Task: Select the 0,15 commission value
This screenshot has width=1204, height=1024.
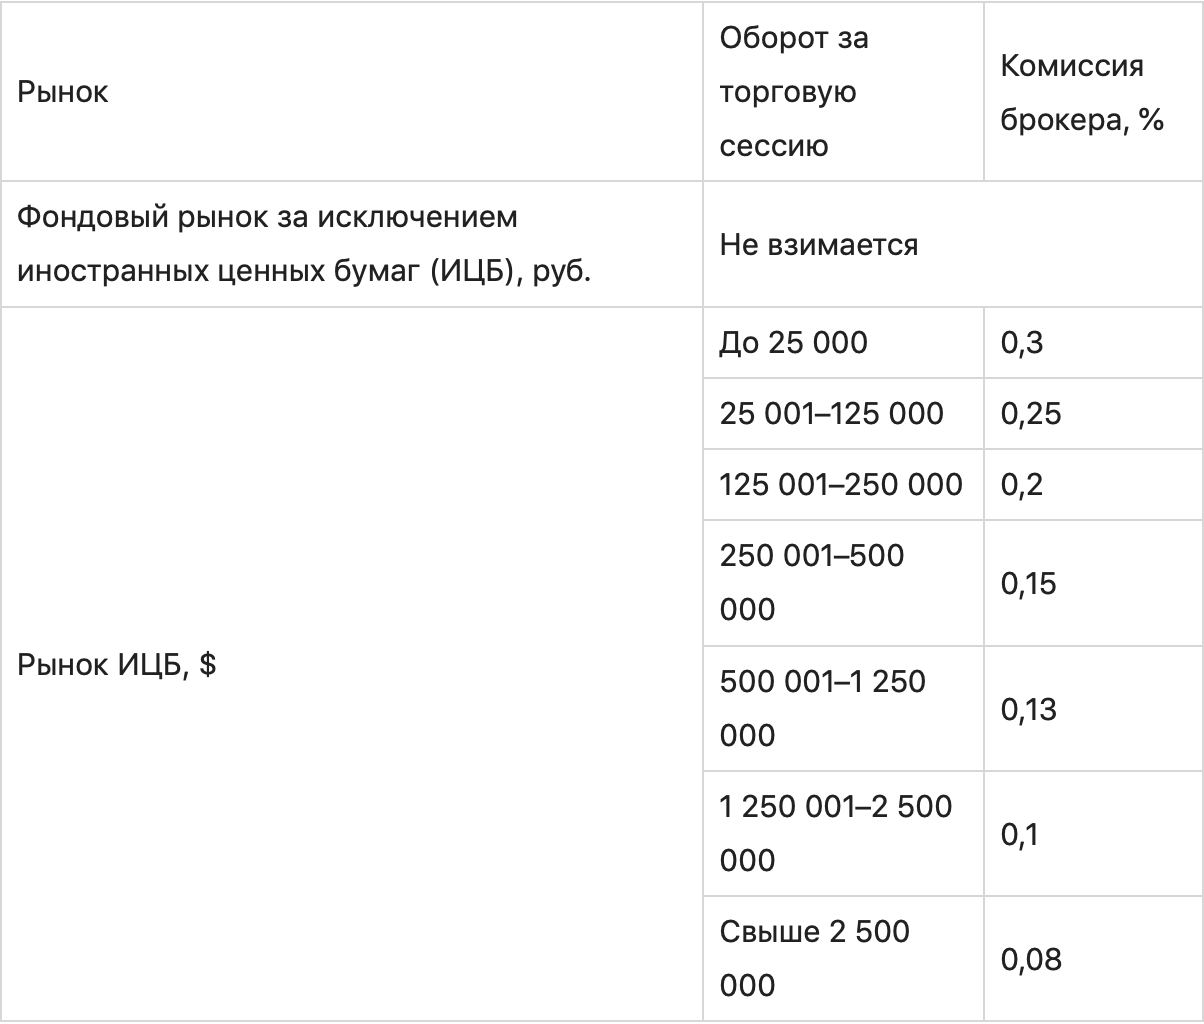Action: [1030, 582]
